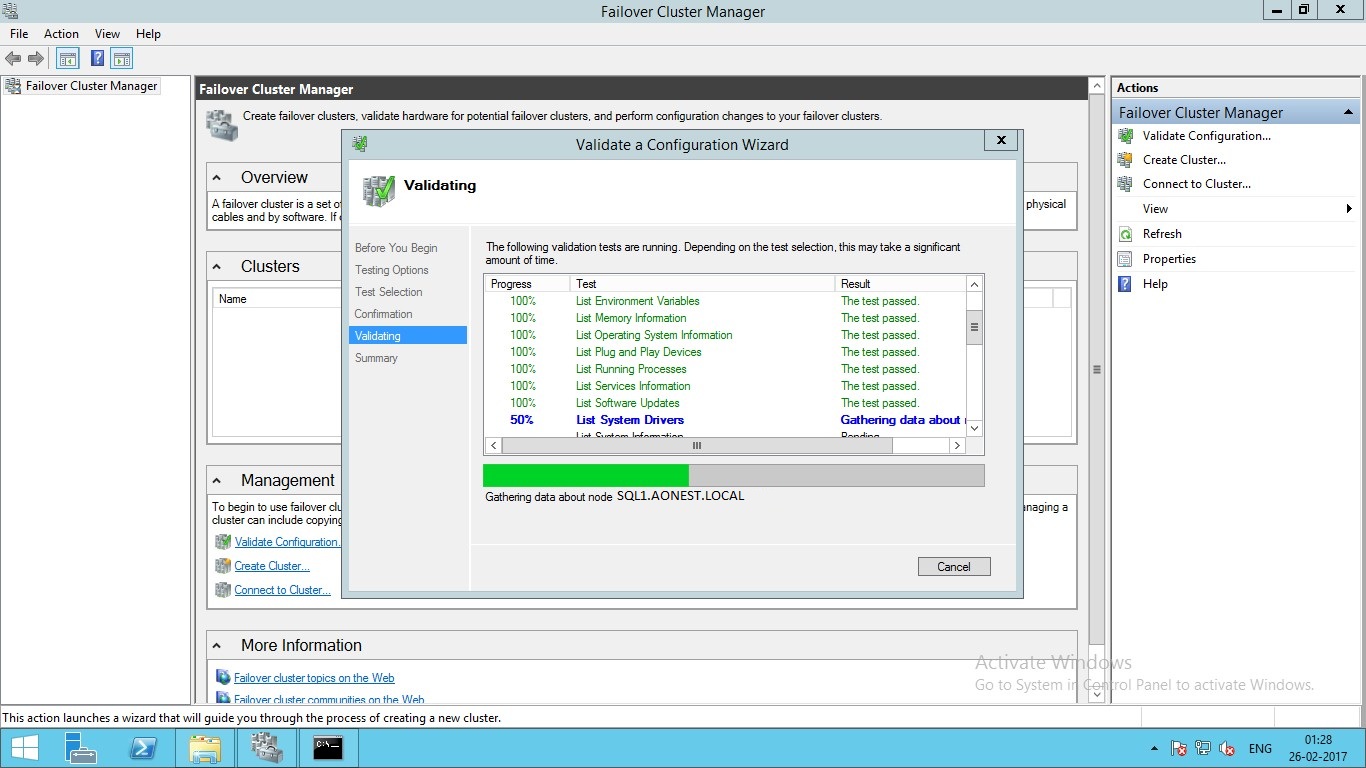
Task: Click the Validate Configuration link under Management
Action: tap(287, 542)
